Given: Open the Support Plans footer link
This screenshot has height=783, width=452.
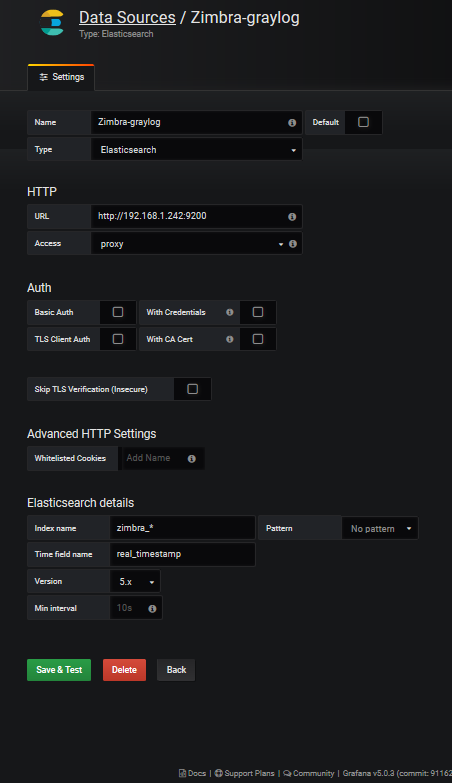Looking at the screenshot, I should [249, 773].
